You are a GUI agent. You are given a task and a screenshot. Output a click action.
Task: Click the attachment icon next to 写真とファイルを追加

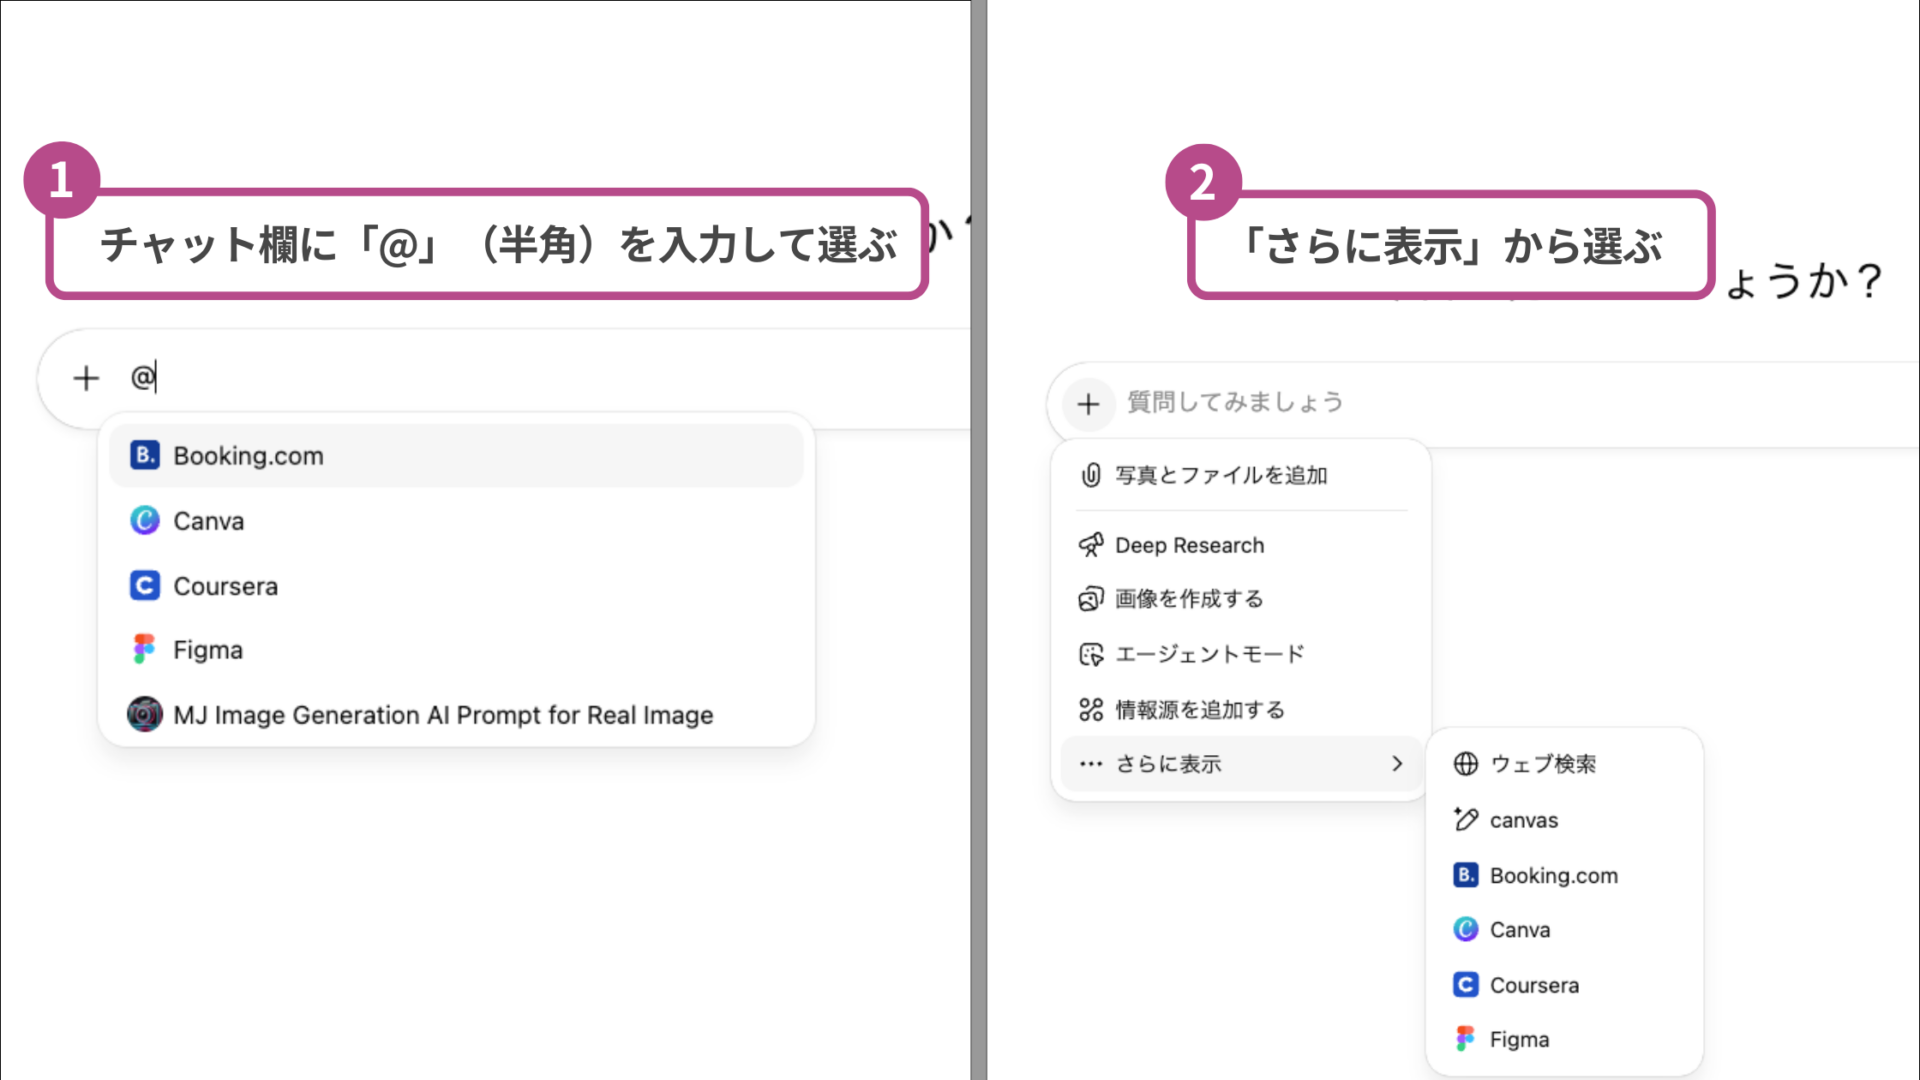coord(1092,475)
